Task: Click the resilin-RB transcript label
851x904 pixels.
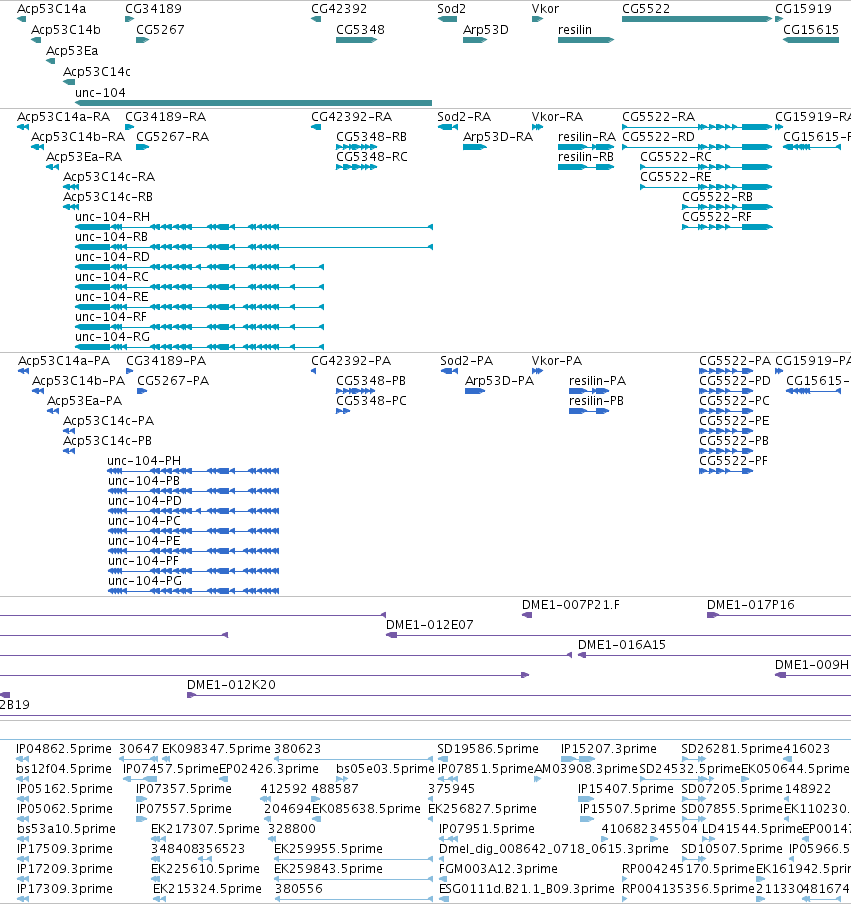Action: [x=586, y=157]
